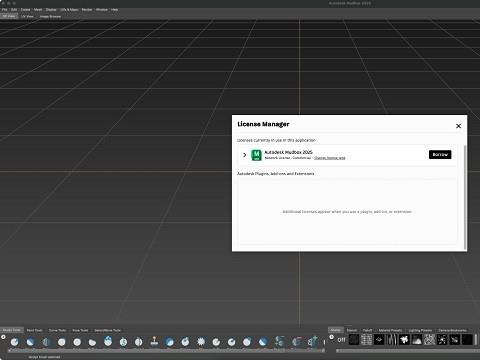
Task: Turn stamp Off in the Stamp tray
Action: pyautogui.click(x=342, y=340)
